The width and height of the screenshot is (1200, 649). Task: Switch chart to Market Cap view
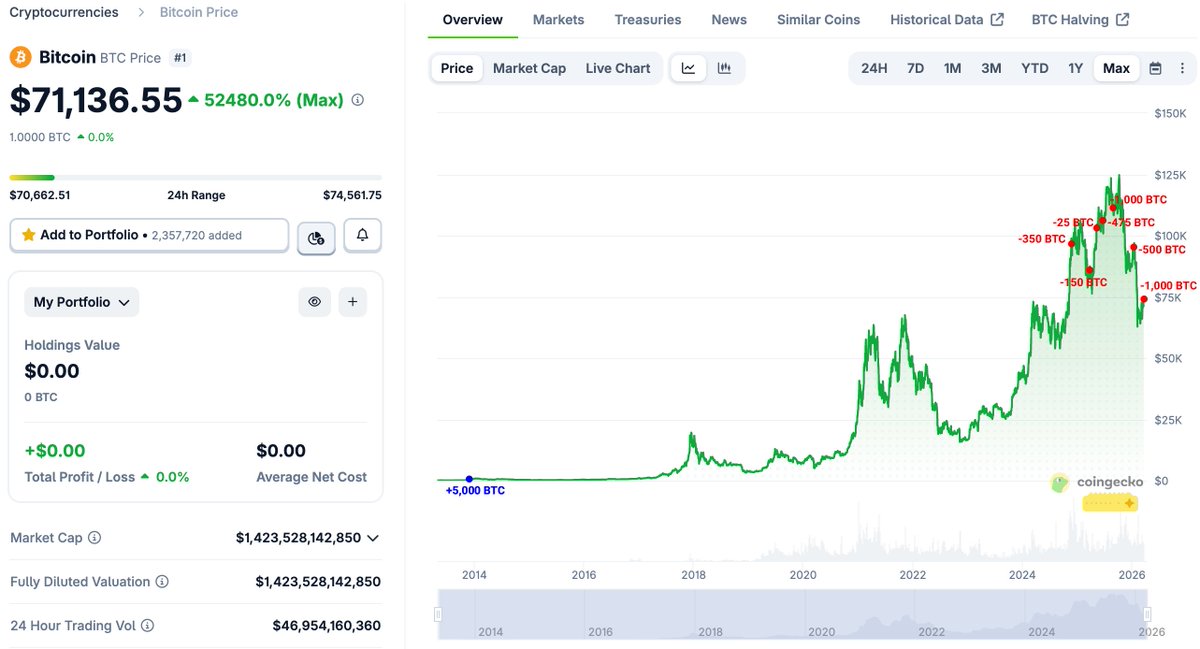(x=529, y=68)
